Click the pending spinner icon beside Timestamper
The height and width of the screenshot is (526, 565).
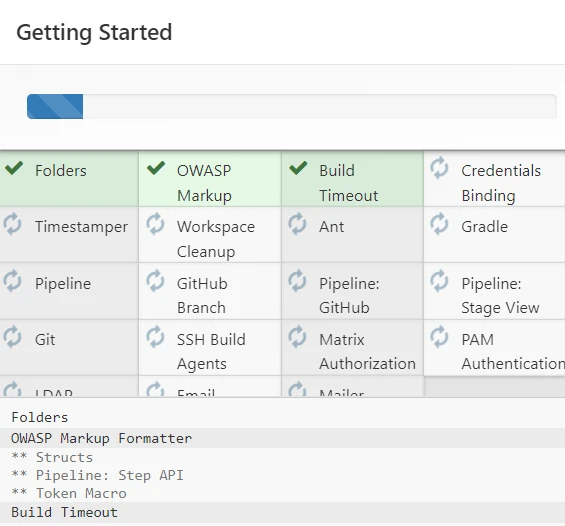pyautogui.click(x=13, y=224)
